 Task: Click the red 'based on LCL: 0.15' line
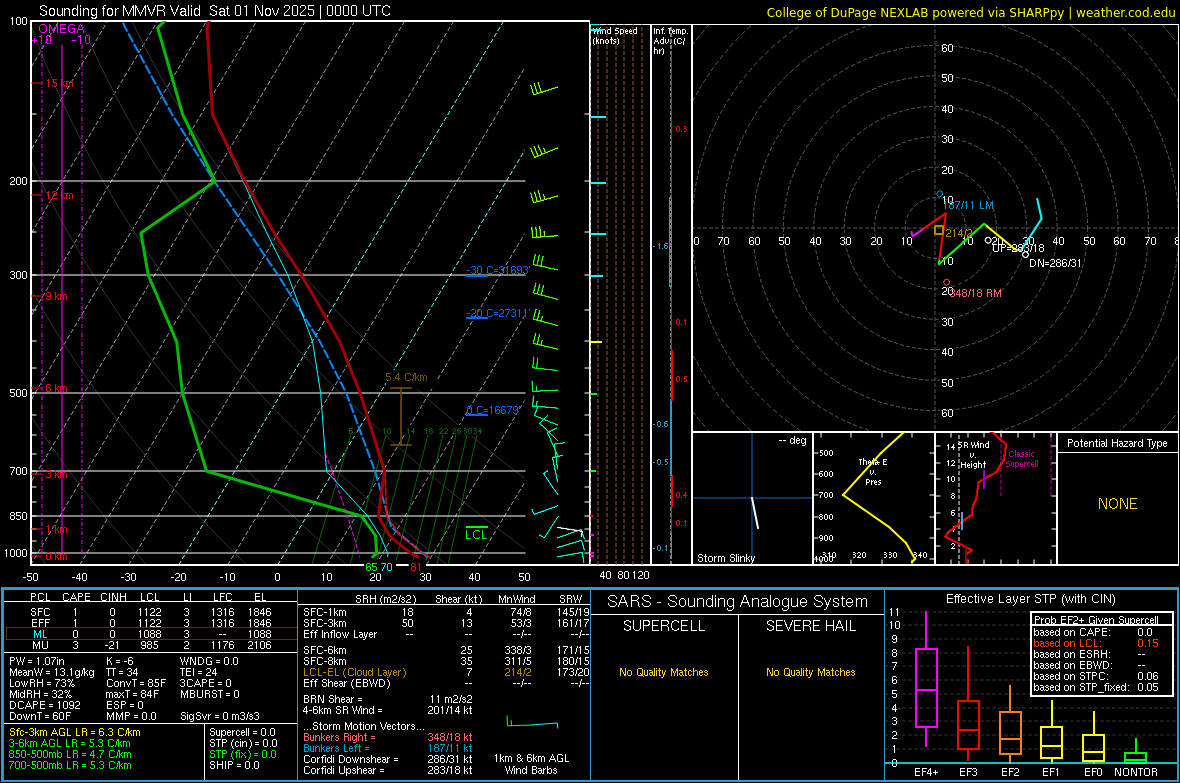tap(1096, 643)
